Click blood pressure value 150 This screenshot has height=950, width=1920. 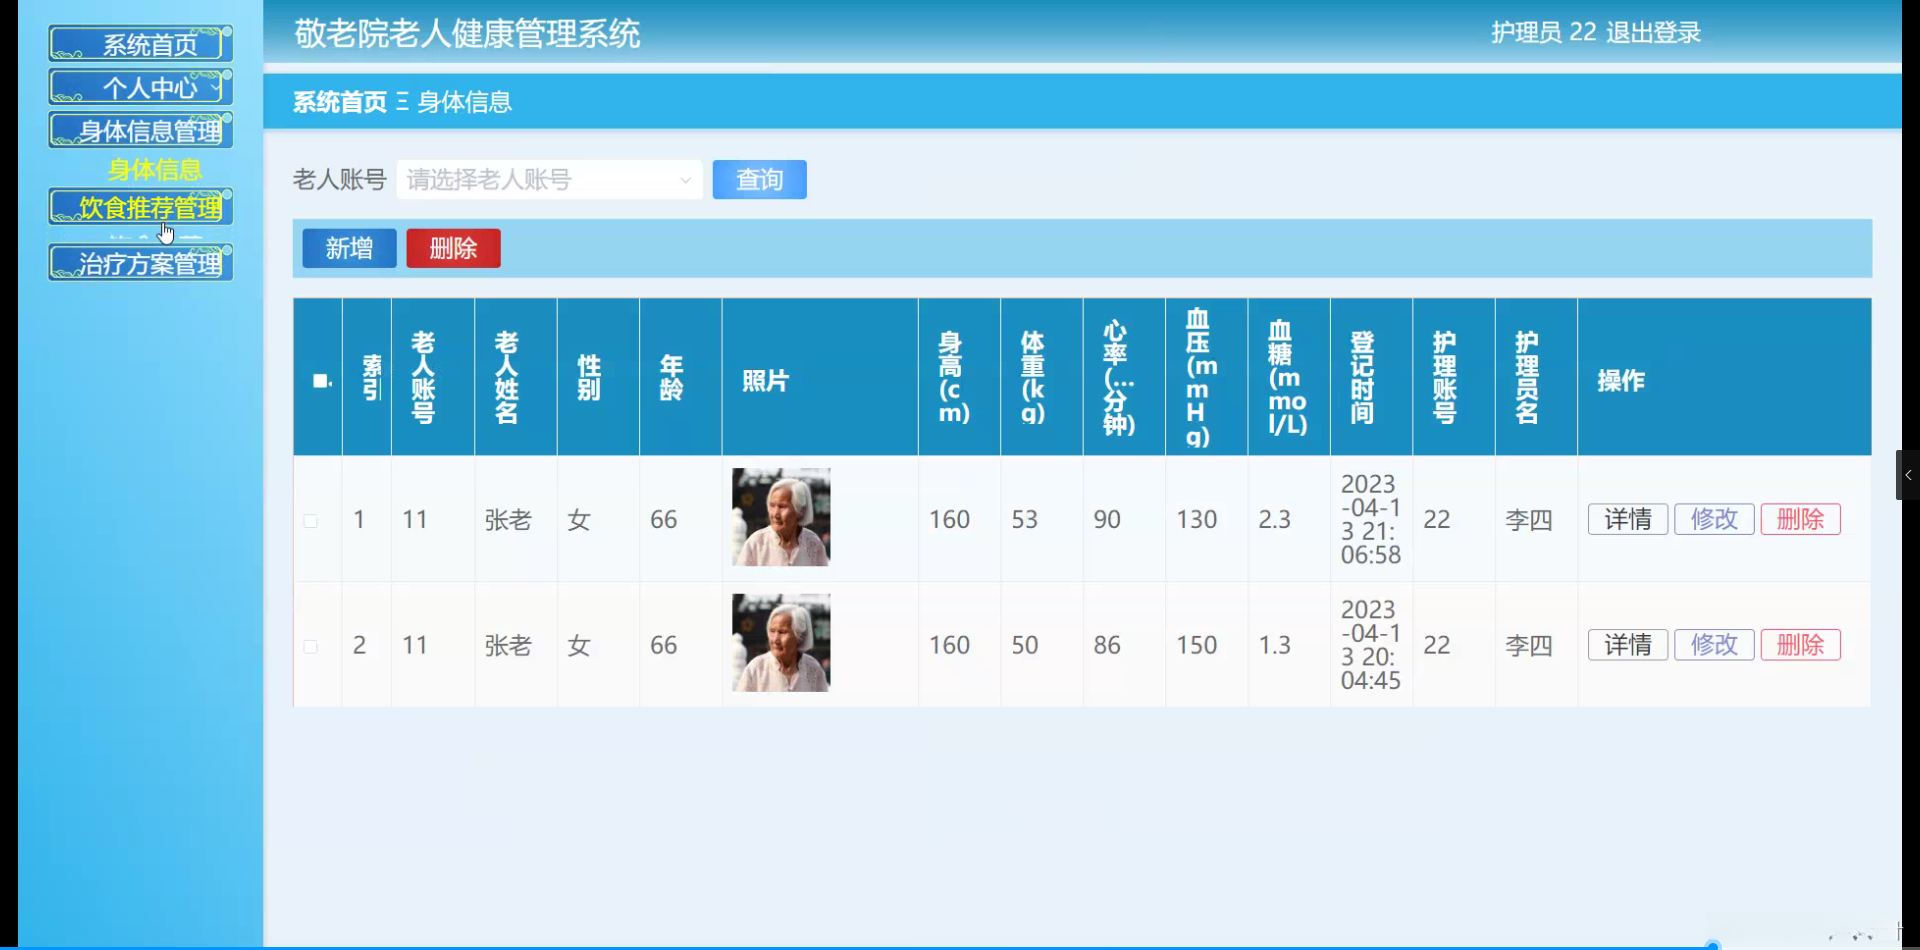(x=1197, y=645)
